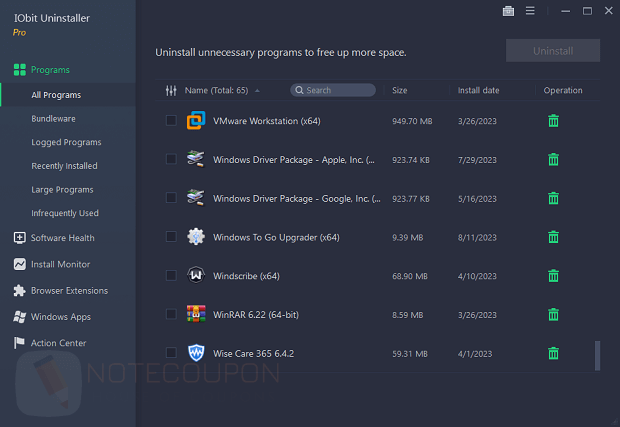Click trash icon for Wise Care 365
Image resolution: width=620 pixels, height=427 pixels.
click(x=554, y=353)
